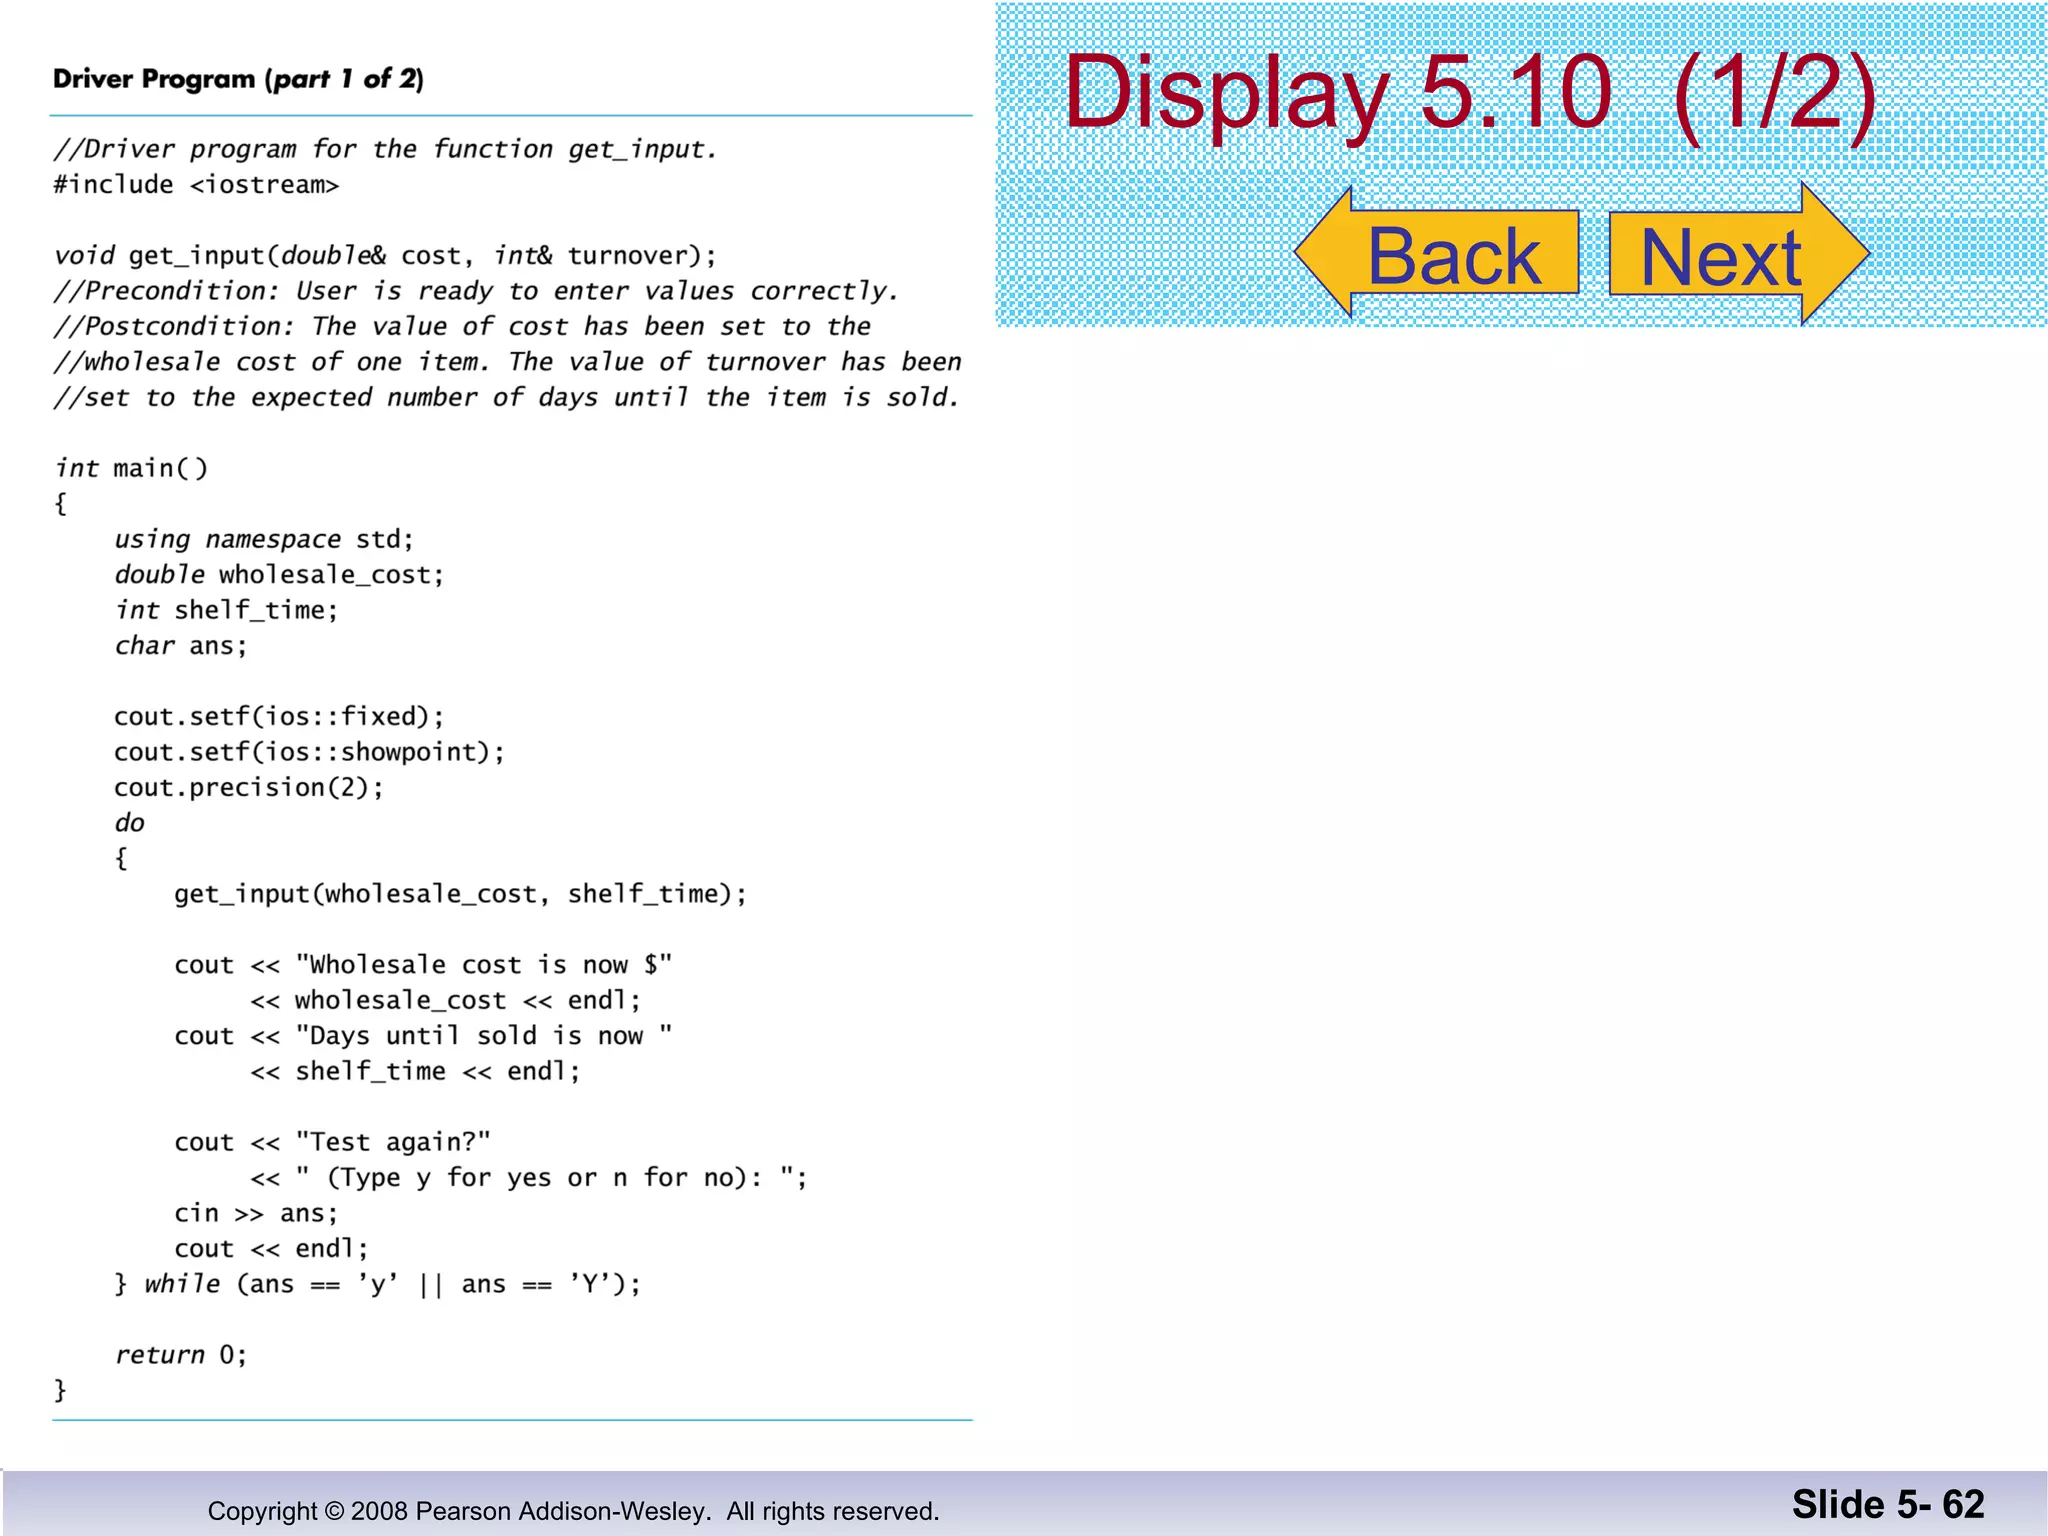
Task: Click the 'cout << endl;' line
Action: 272,1249
